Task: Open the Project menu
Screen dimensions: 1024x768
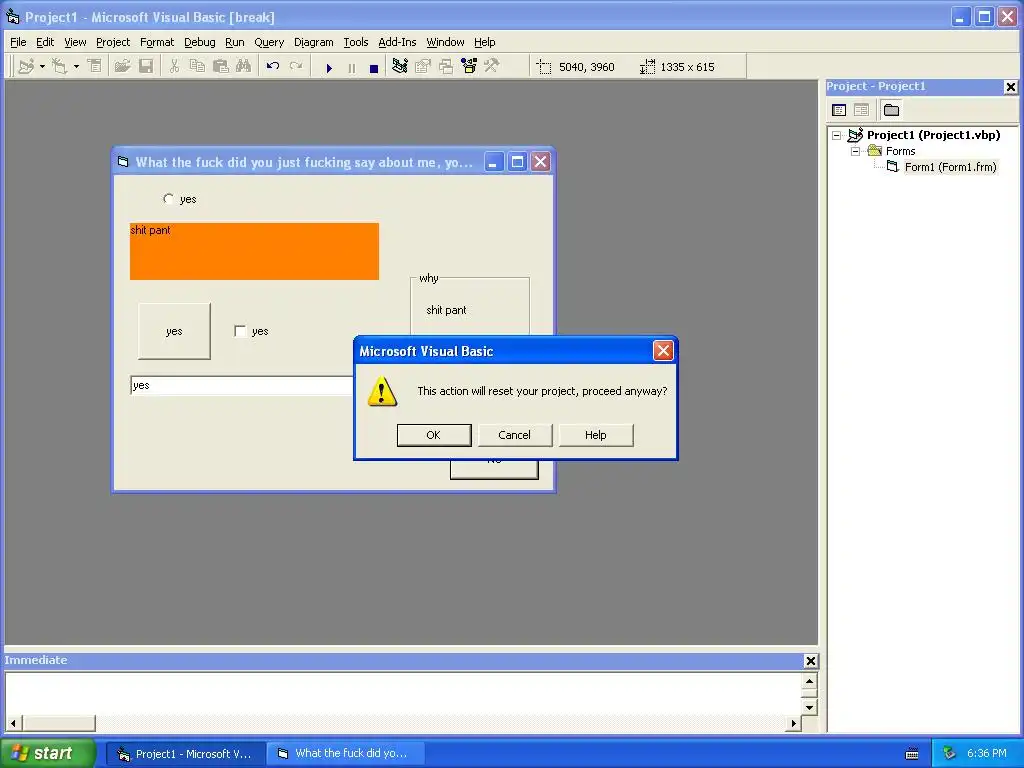Action: pos(113,42)
